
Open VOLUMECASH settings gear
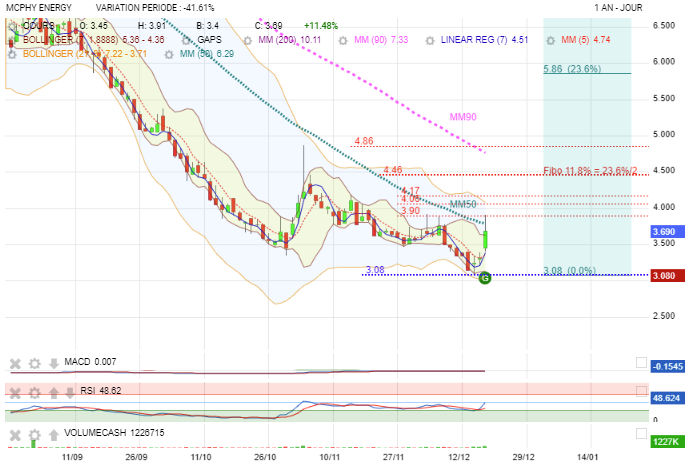coord(34,435)
